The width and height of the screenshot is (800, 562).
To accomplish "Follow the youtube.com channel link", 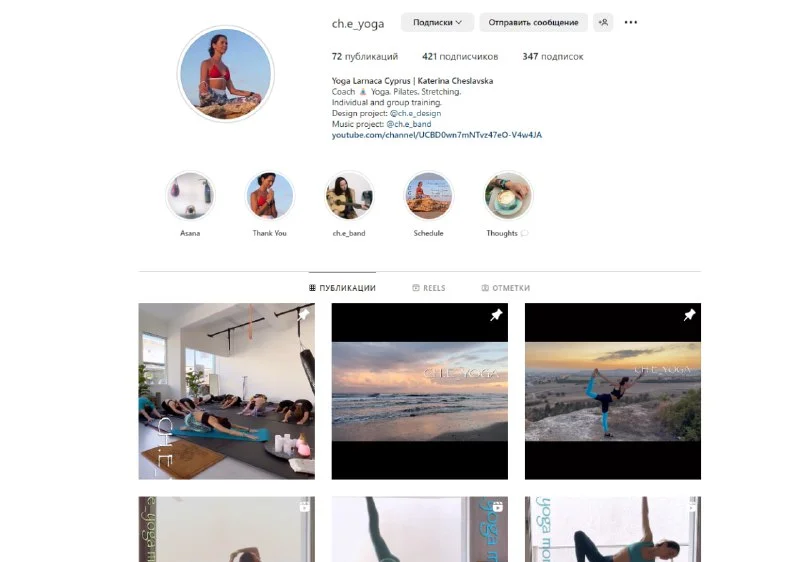I will 437,135.
